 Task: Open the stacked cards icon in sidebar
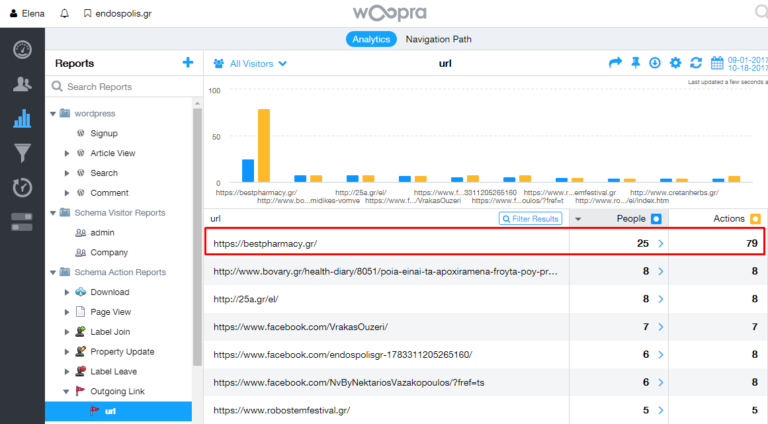[22, 222]
